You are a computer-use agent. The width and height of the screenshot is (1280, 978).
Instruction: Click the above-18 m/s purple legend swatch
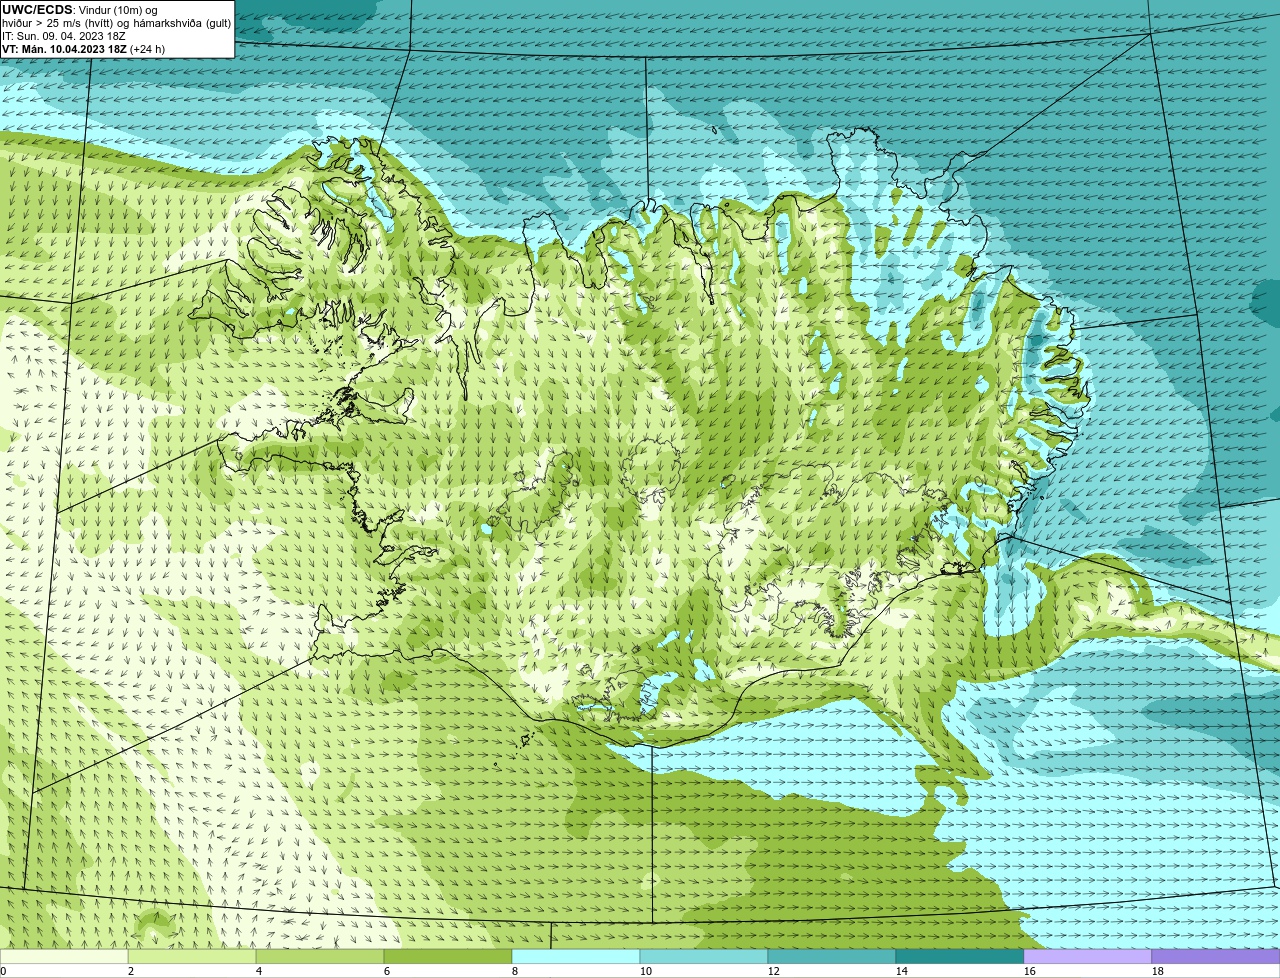pos(1216,956)
